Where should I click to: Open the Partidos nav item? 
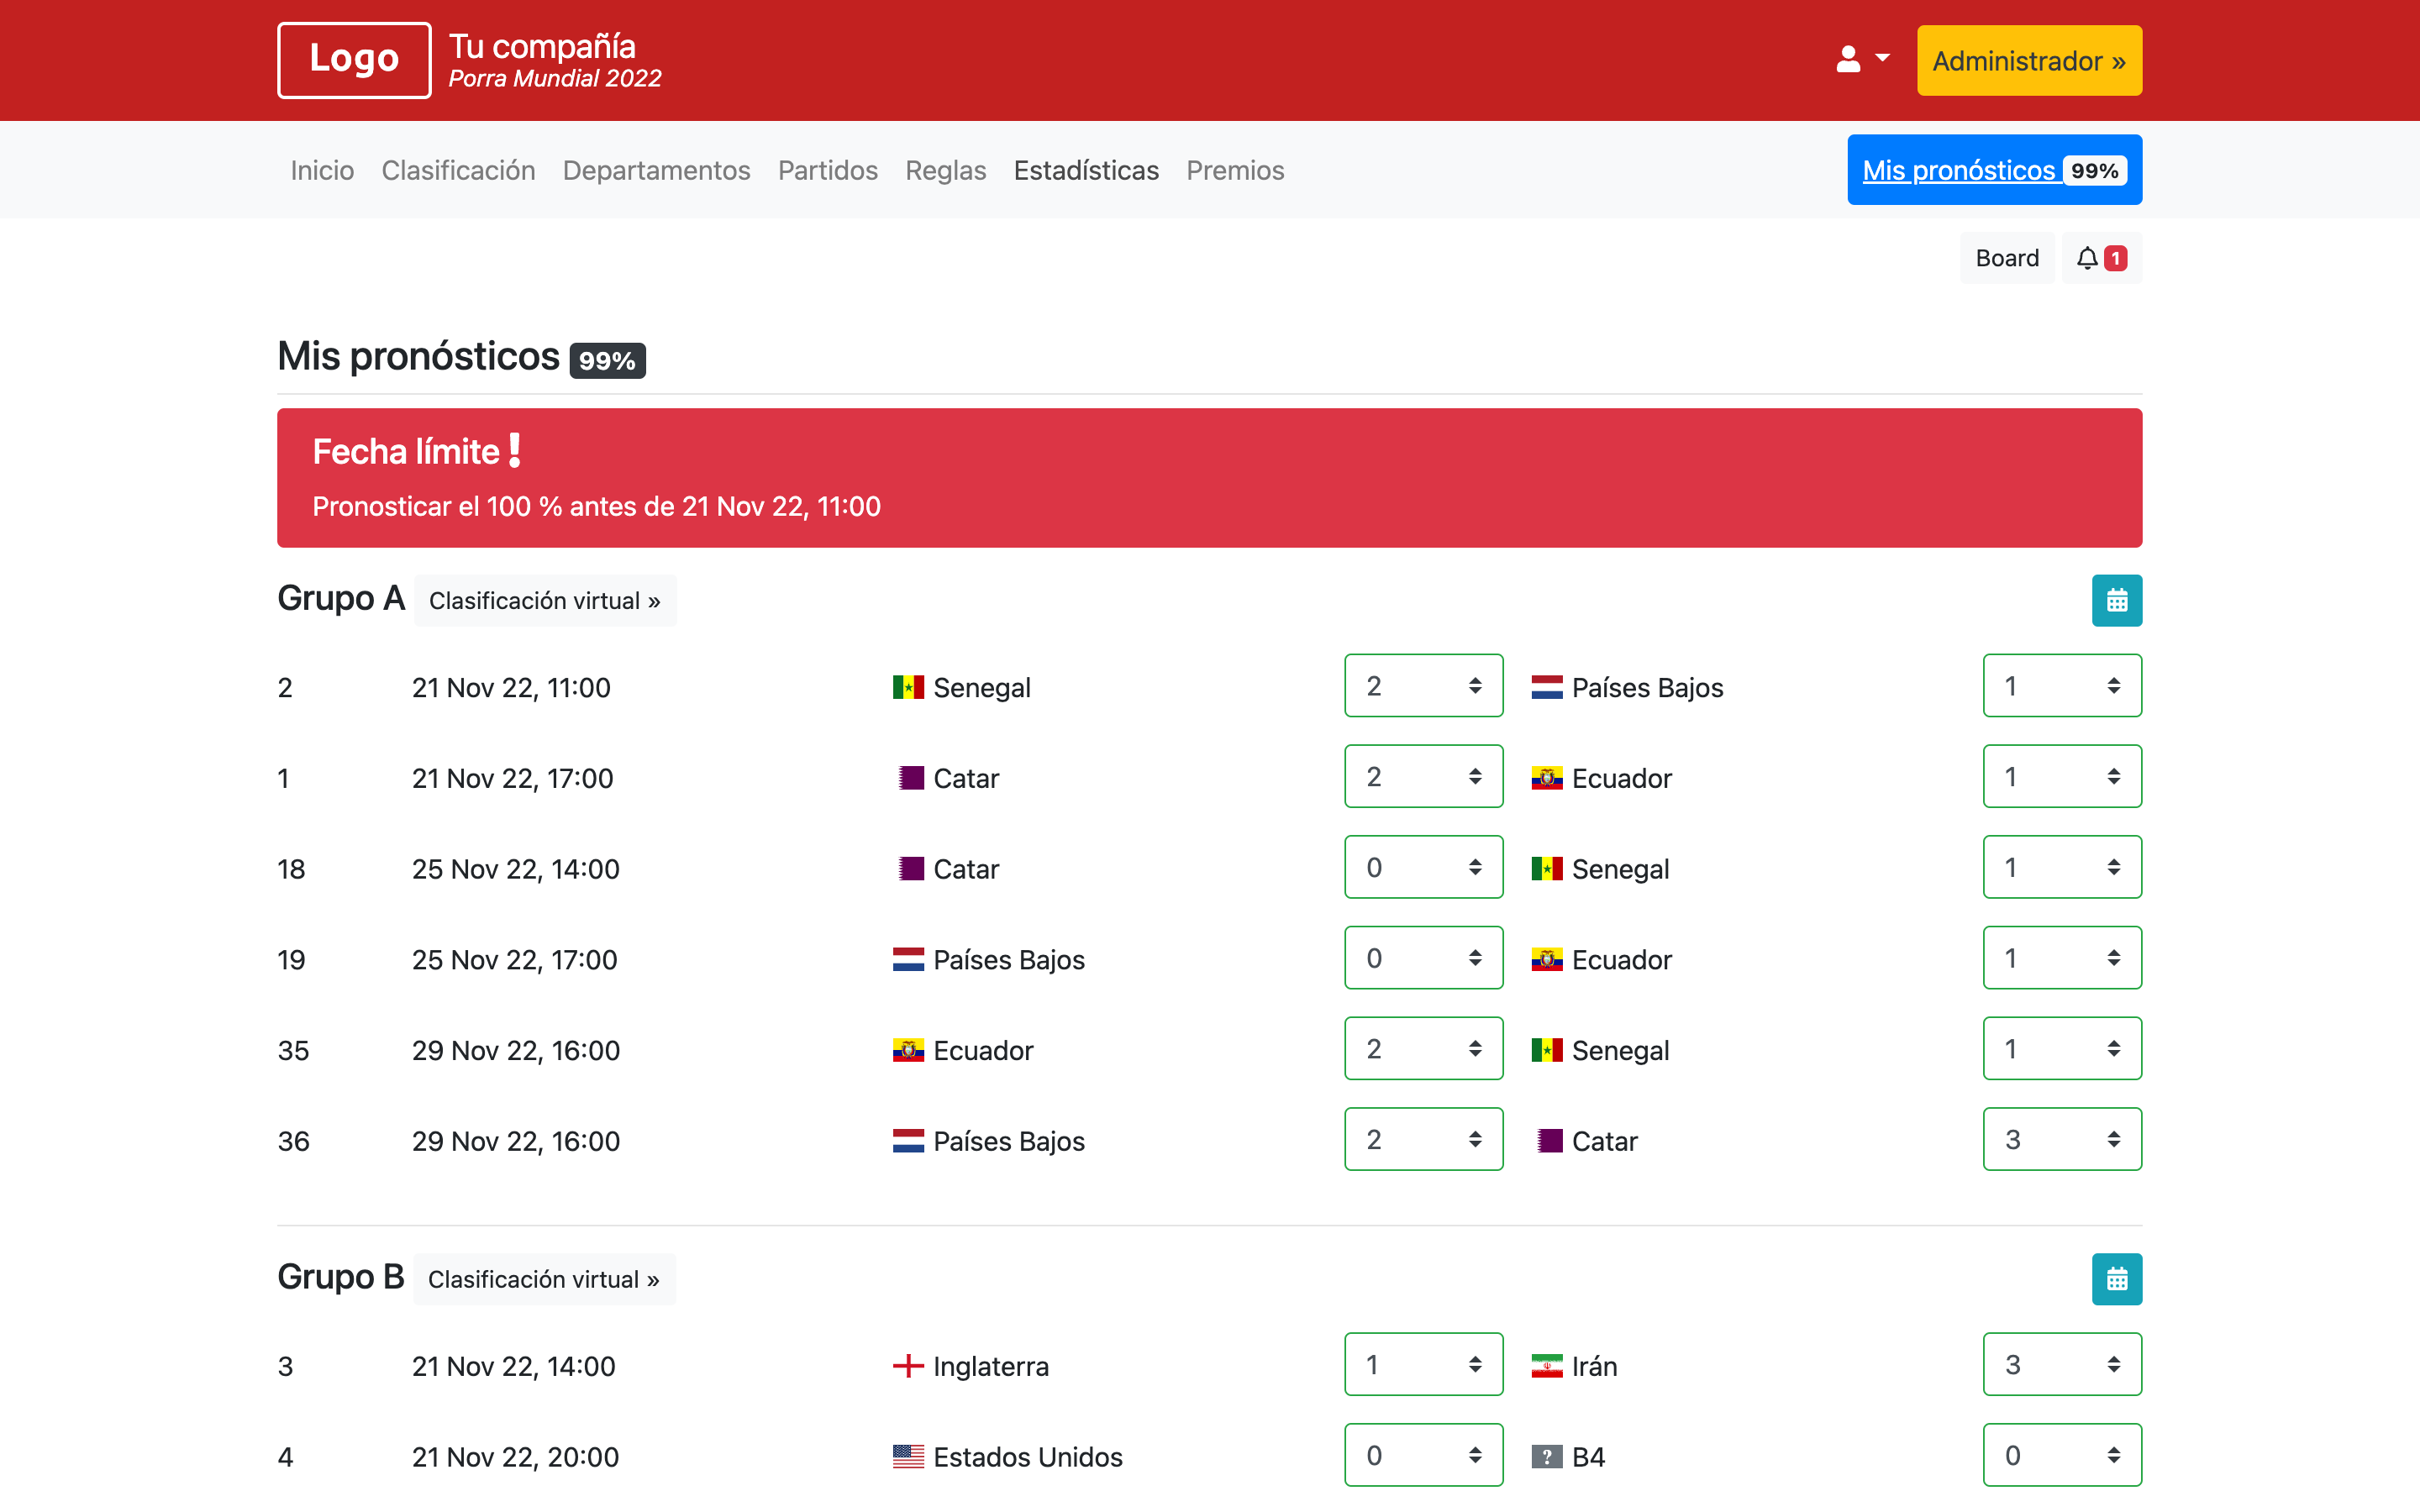coord(828,170)
